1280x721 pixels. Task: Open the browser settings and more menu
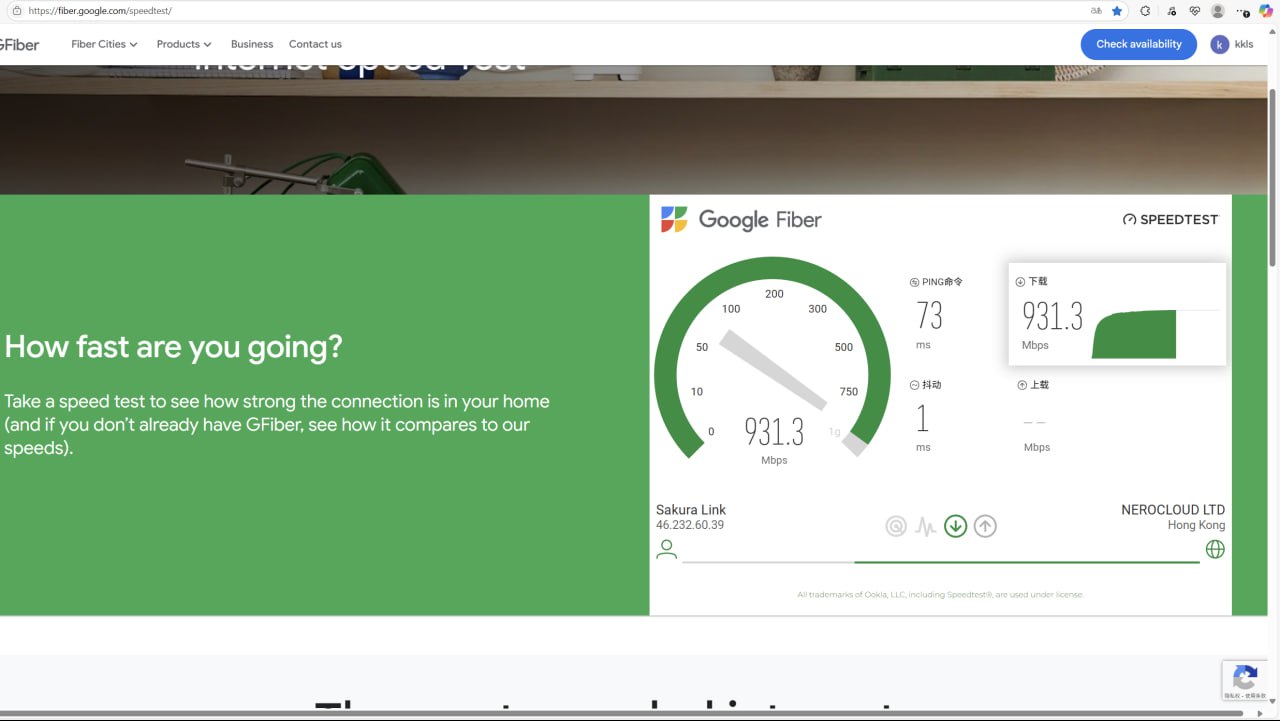click(x=1243, y=11)
